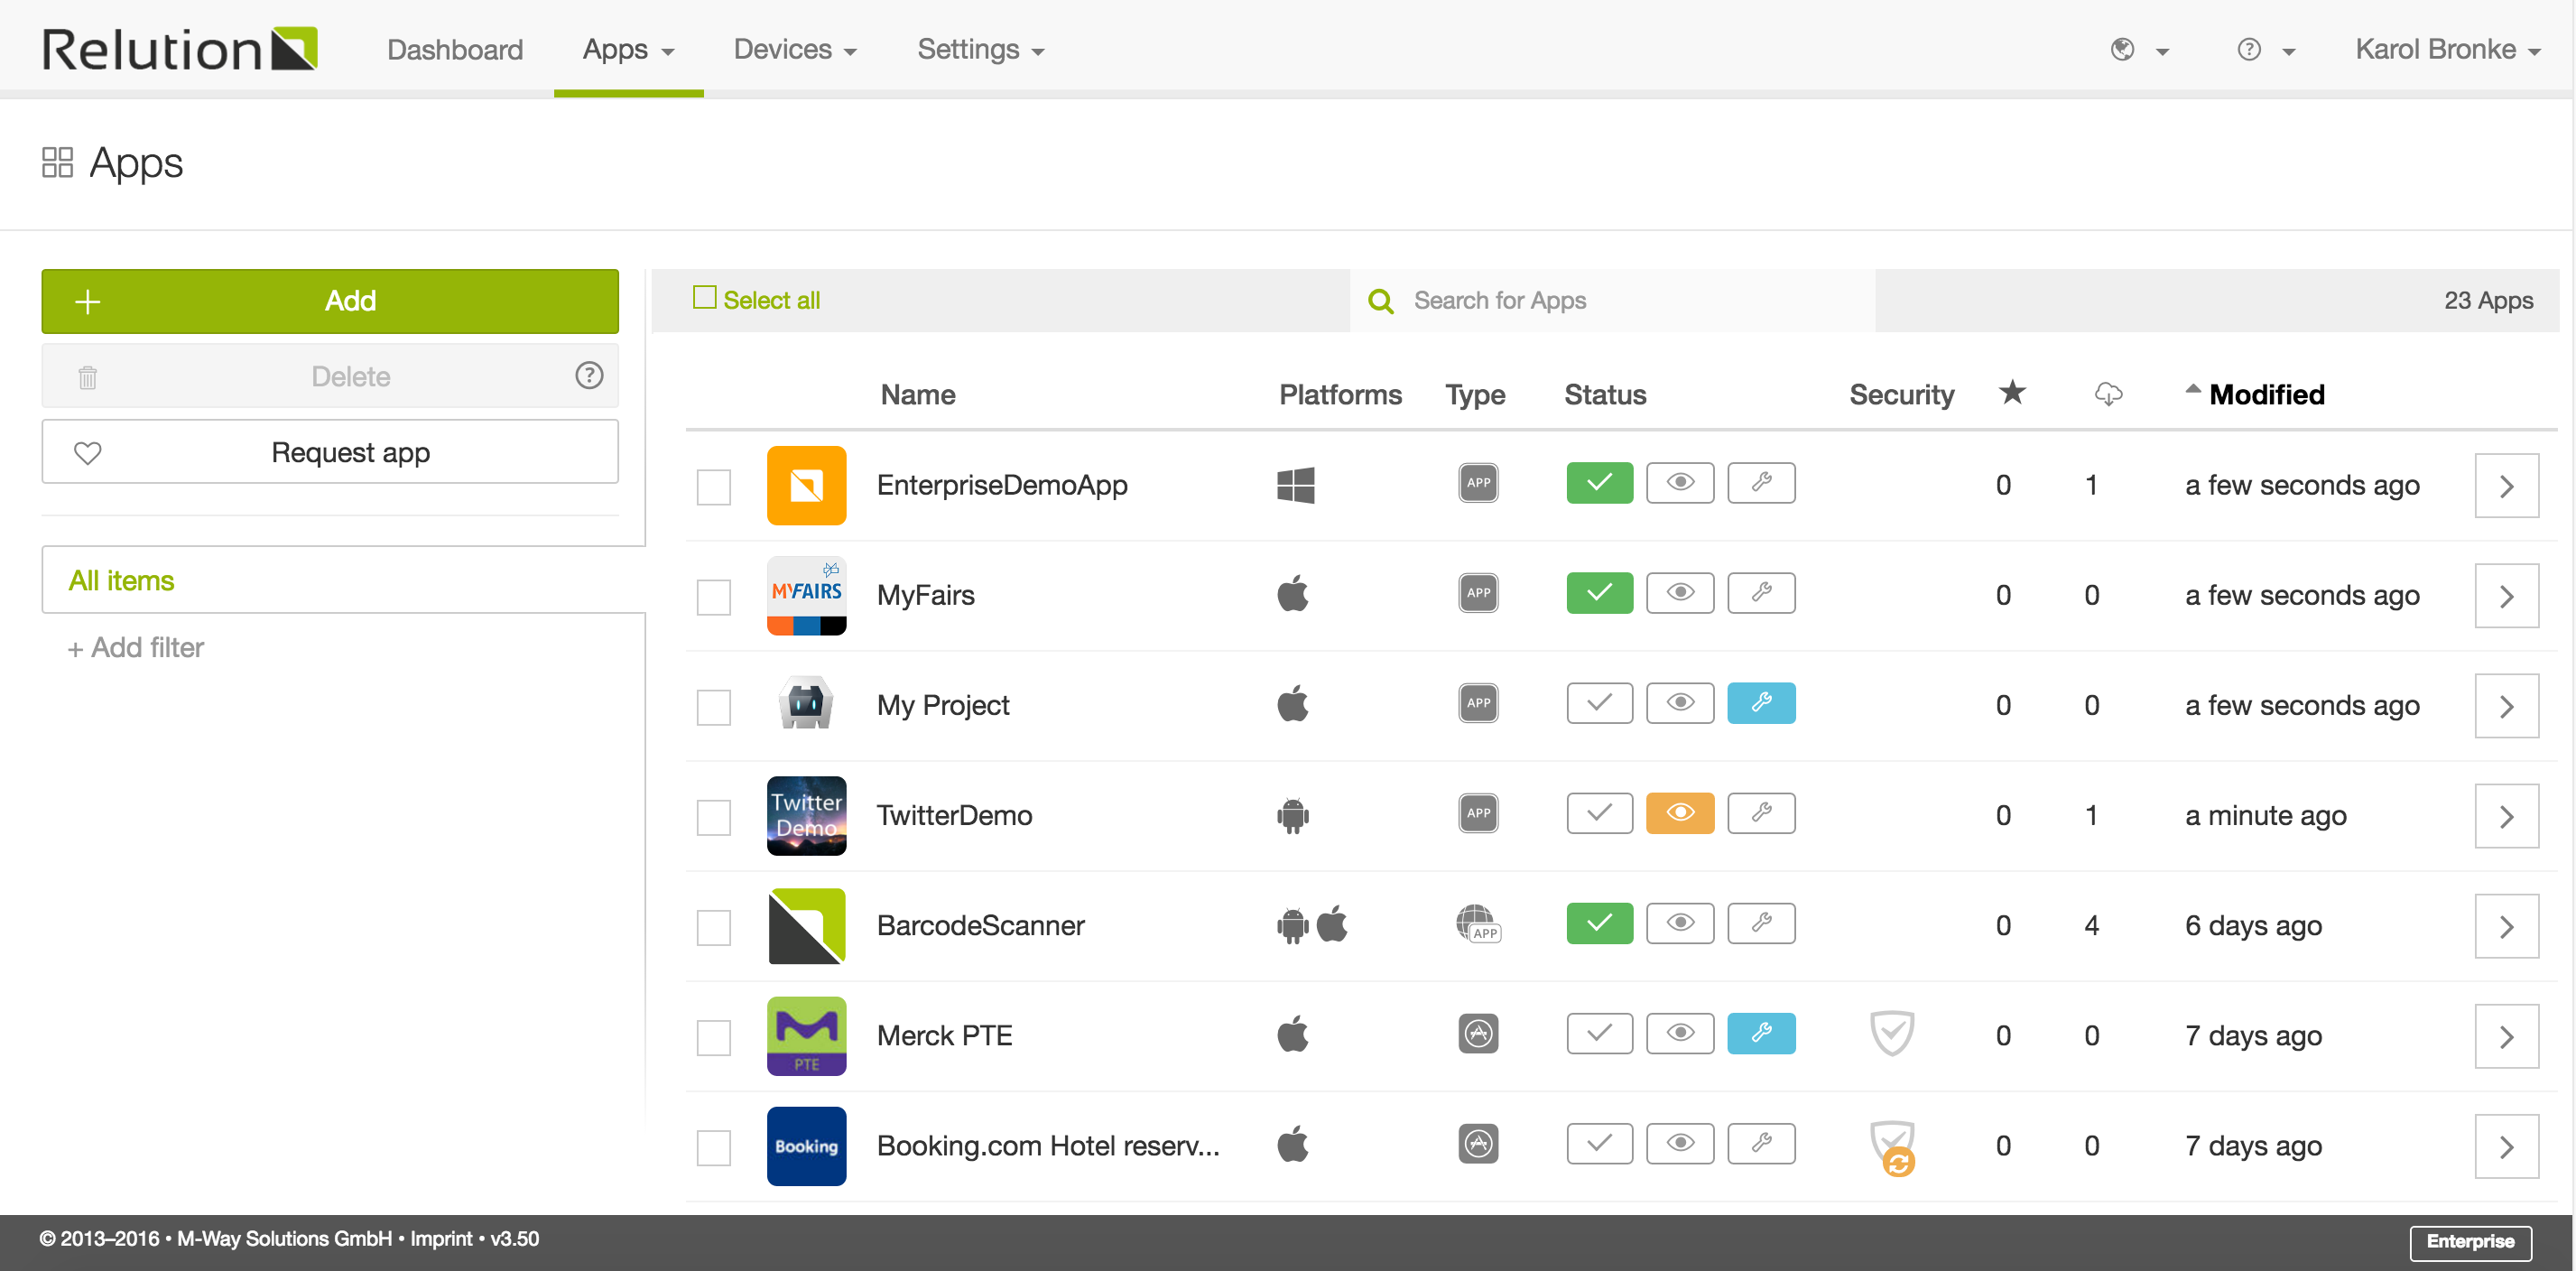
Task: Expand the globe language dropdown
Action: pyautogui.click(x=2138, y=49)
